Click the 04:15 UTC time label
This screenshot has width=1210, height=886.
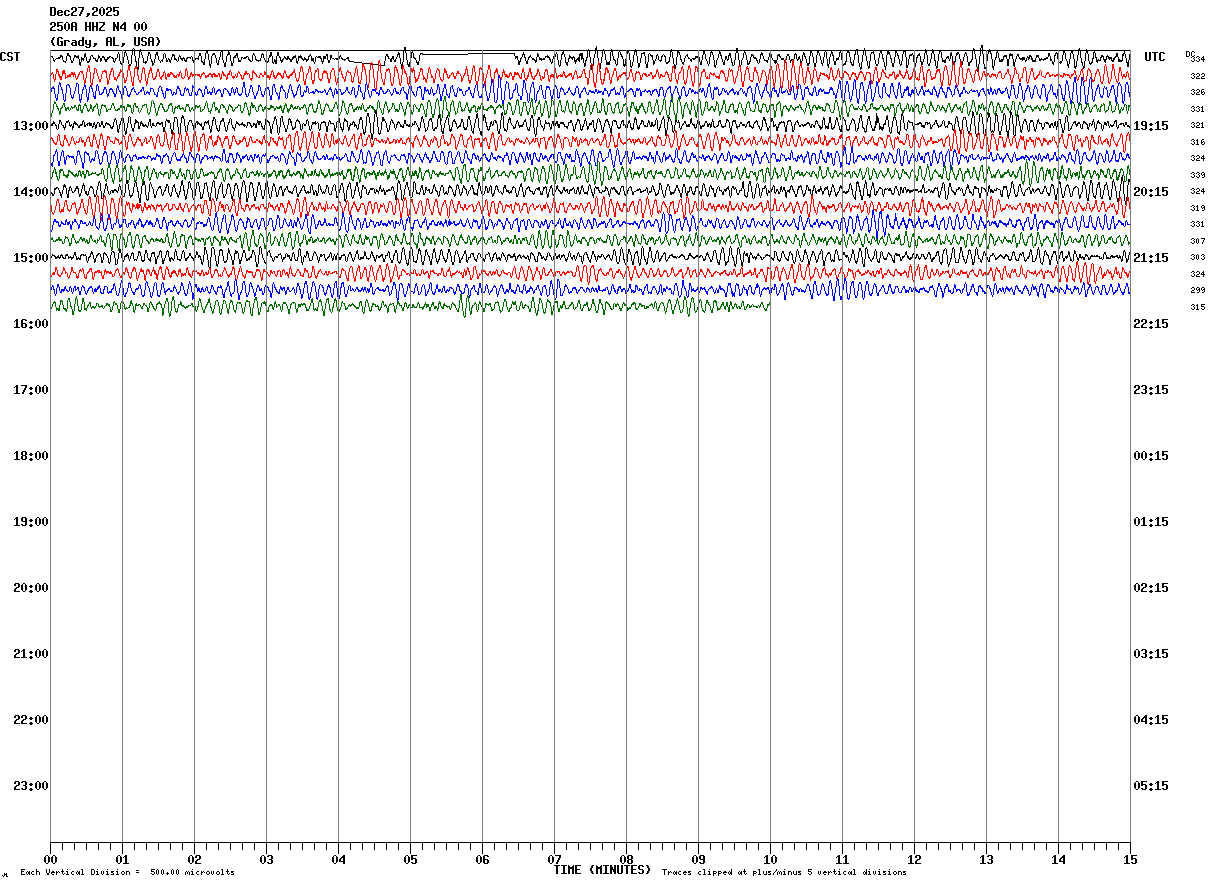point(1151,720)
